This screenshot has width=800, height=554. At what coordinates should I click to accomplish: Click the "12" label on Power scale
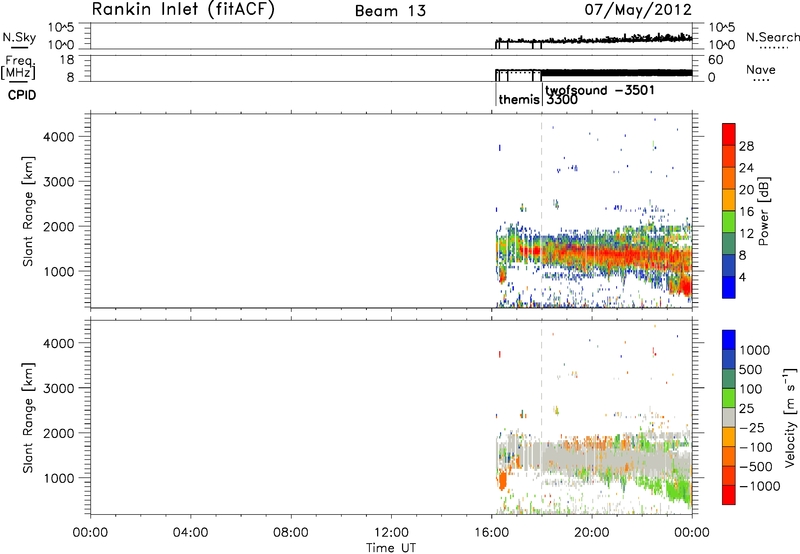pos(746,234)
